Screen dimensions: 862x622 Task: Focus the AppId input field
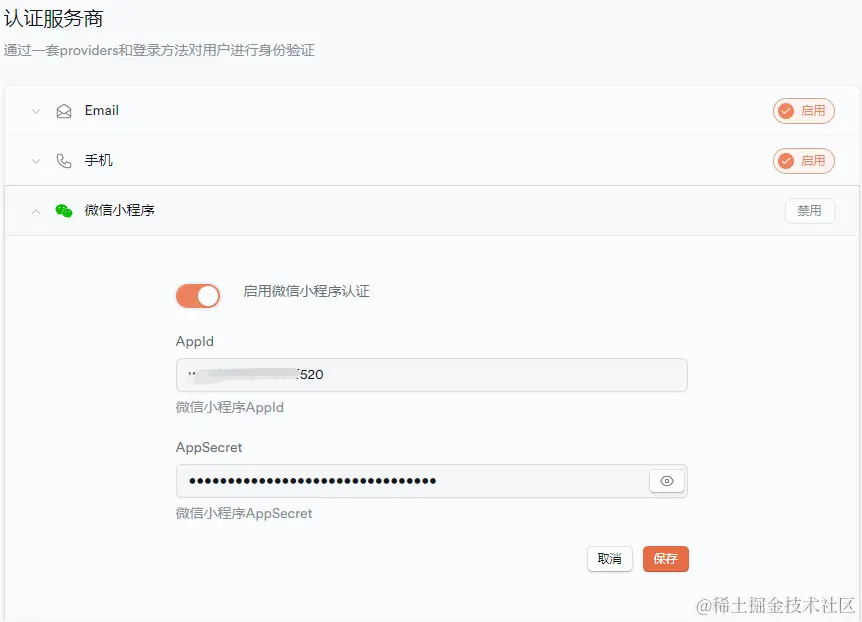[x=432, y=375]
